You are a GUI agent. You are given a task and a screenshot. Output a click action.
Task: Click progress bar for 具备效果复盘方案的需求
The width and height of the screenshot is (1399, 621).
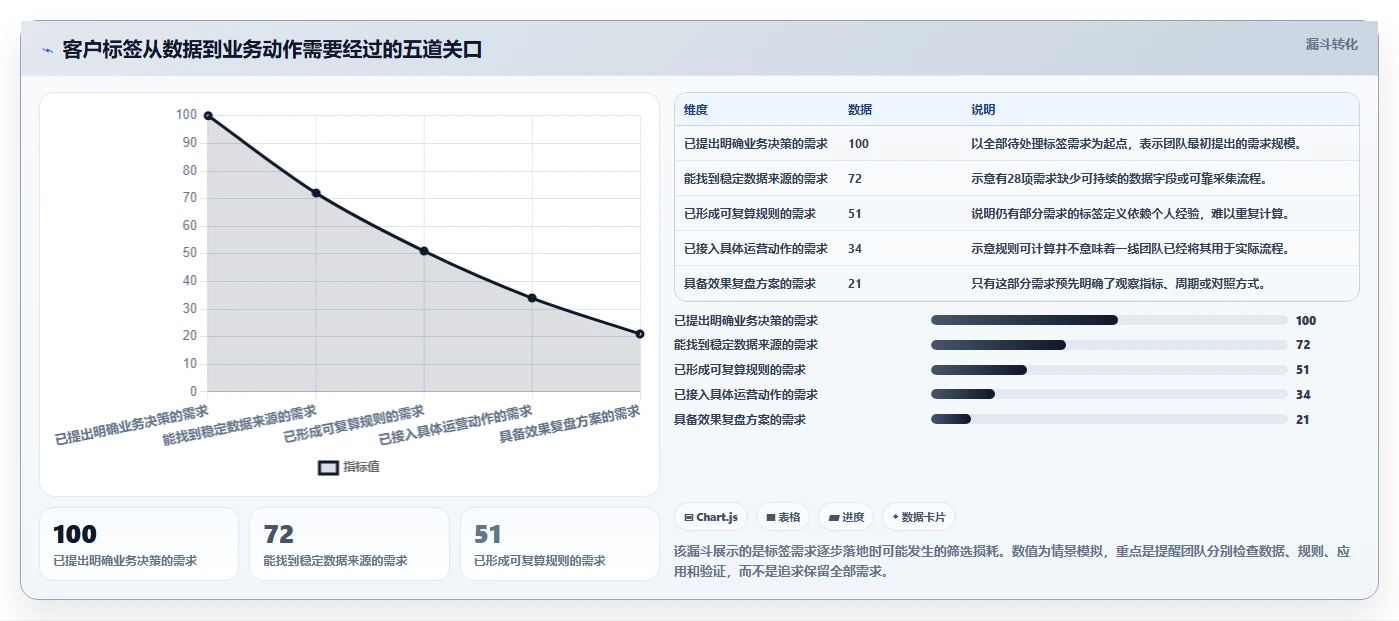(x=1109, y=420)
